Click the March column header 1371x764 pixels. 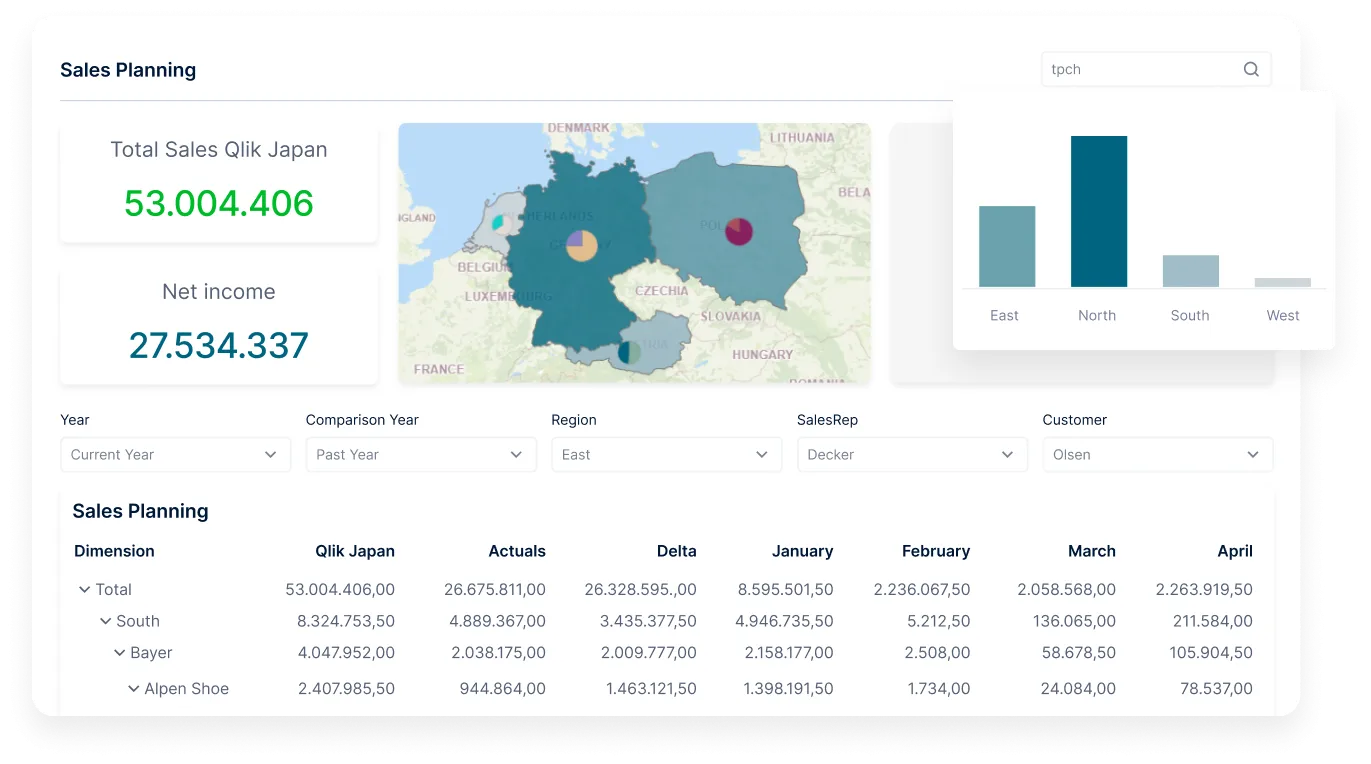[x=1091, y=551]
